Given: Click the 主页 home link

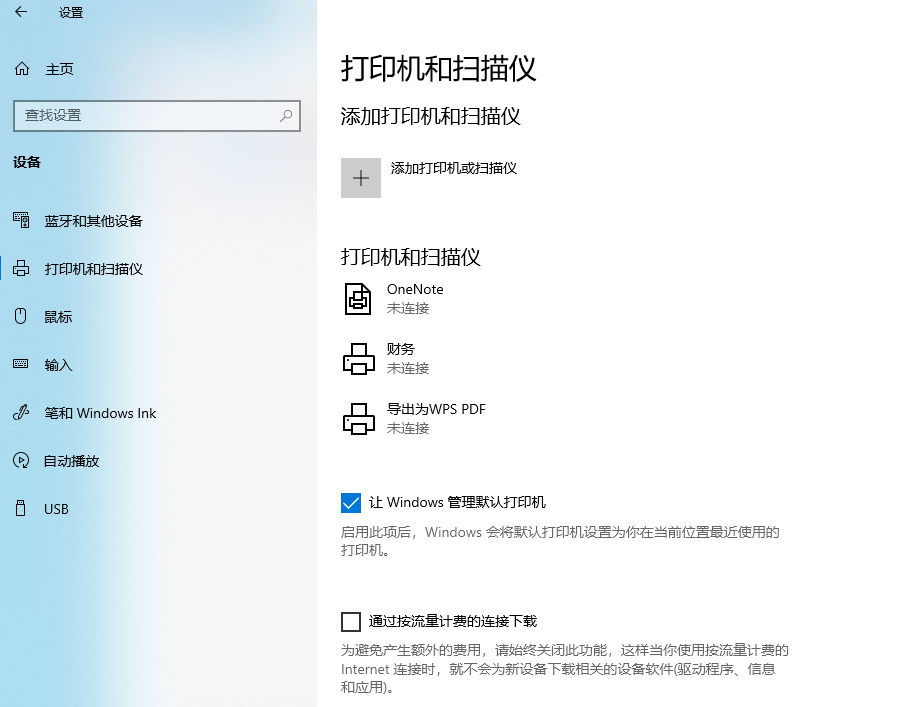Looking at the screenshot, I should pyautogui.click(x=60, y=69).
